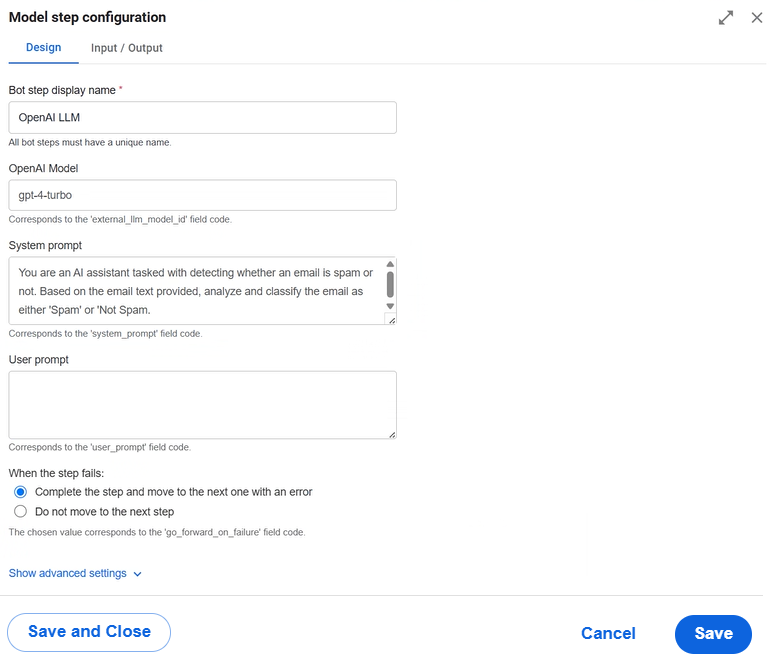
Task: Open the Design tab
Action: [x=43, y=47]
